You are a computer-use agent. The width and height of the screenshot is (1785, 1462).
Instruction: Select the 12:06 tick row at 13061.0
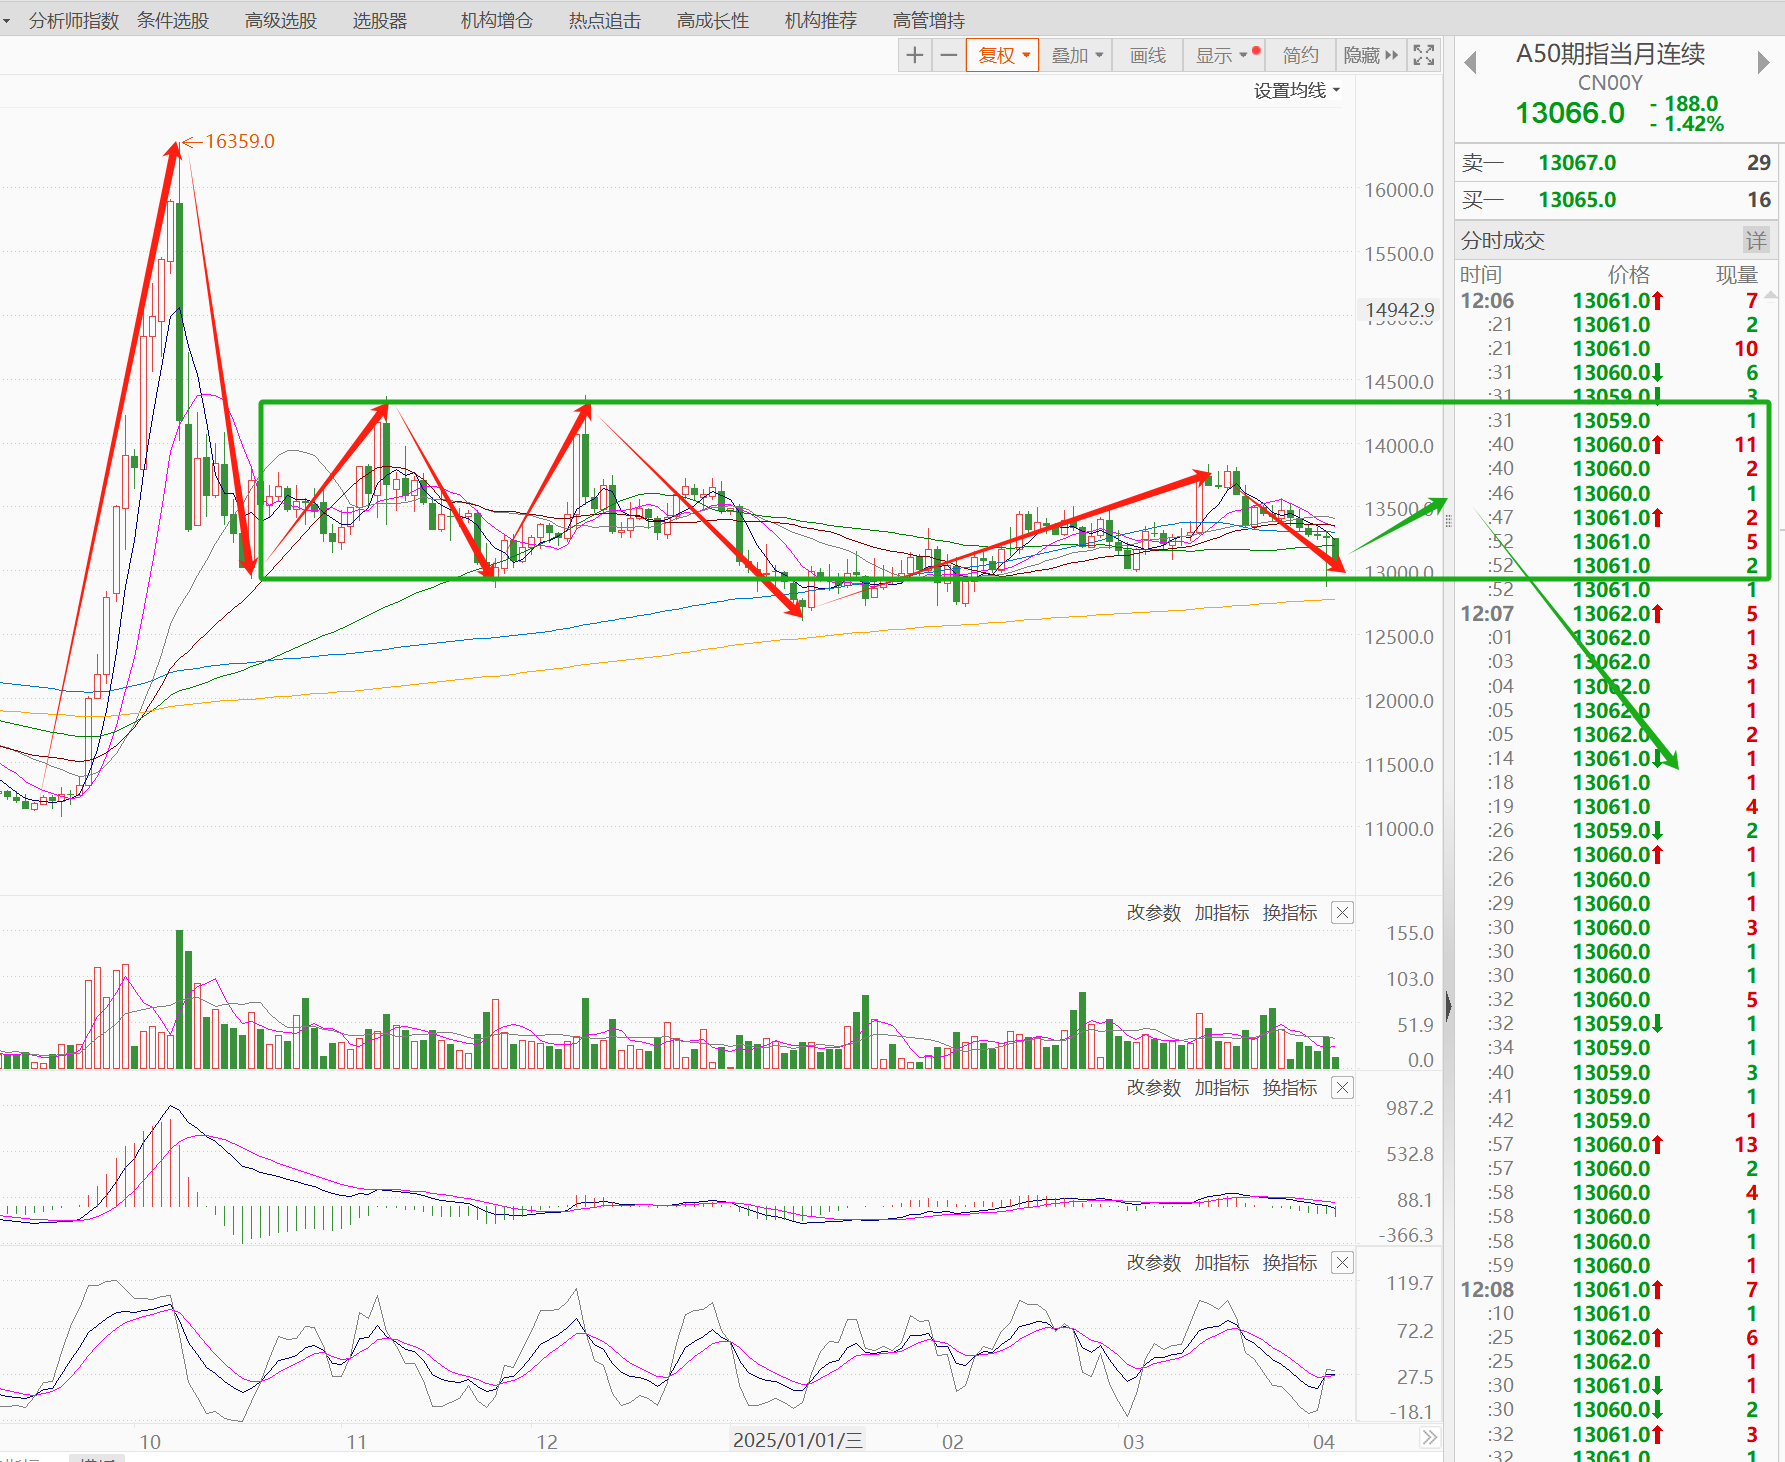[x=1610, y=301]
